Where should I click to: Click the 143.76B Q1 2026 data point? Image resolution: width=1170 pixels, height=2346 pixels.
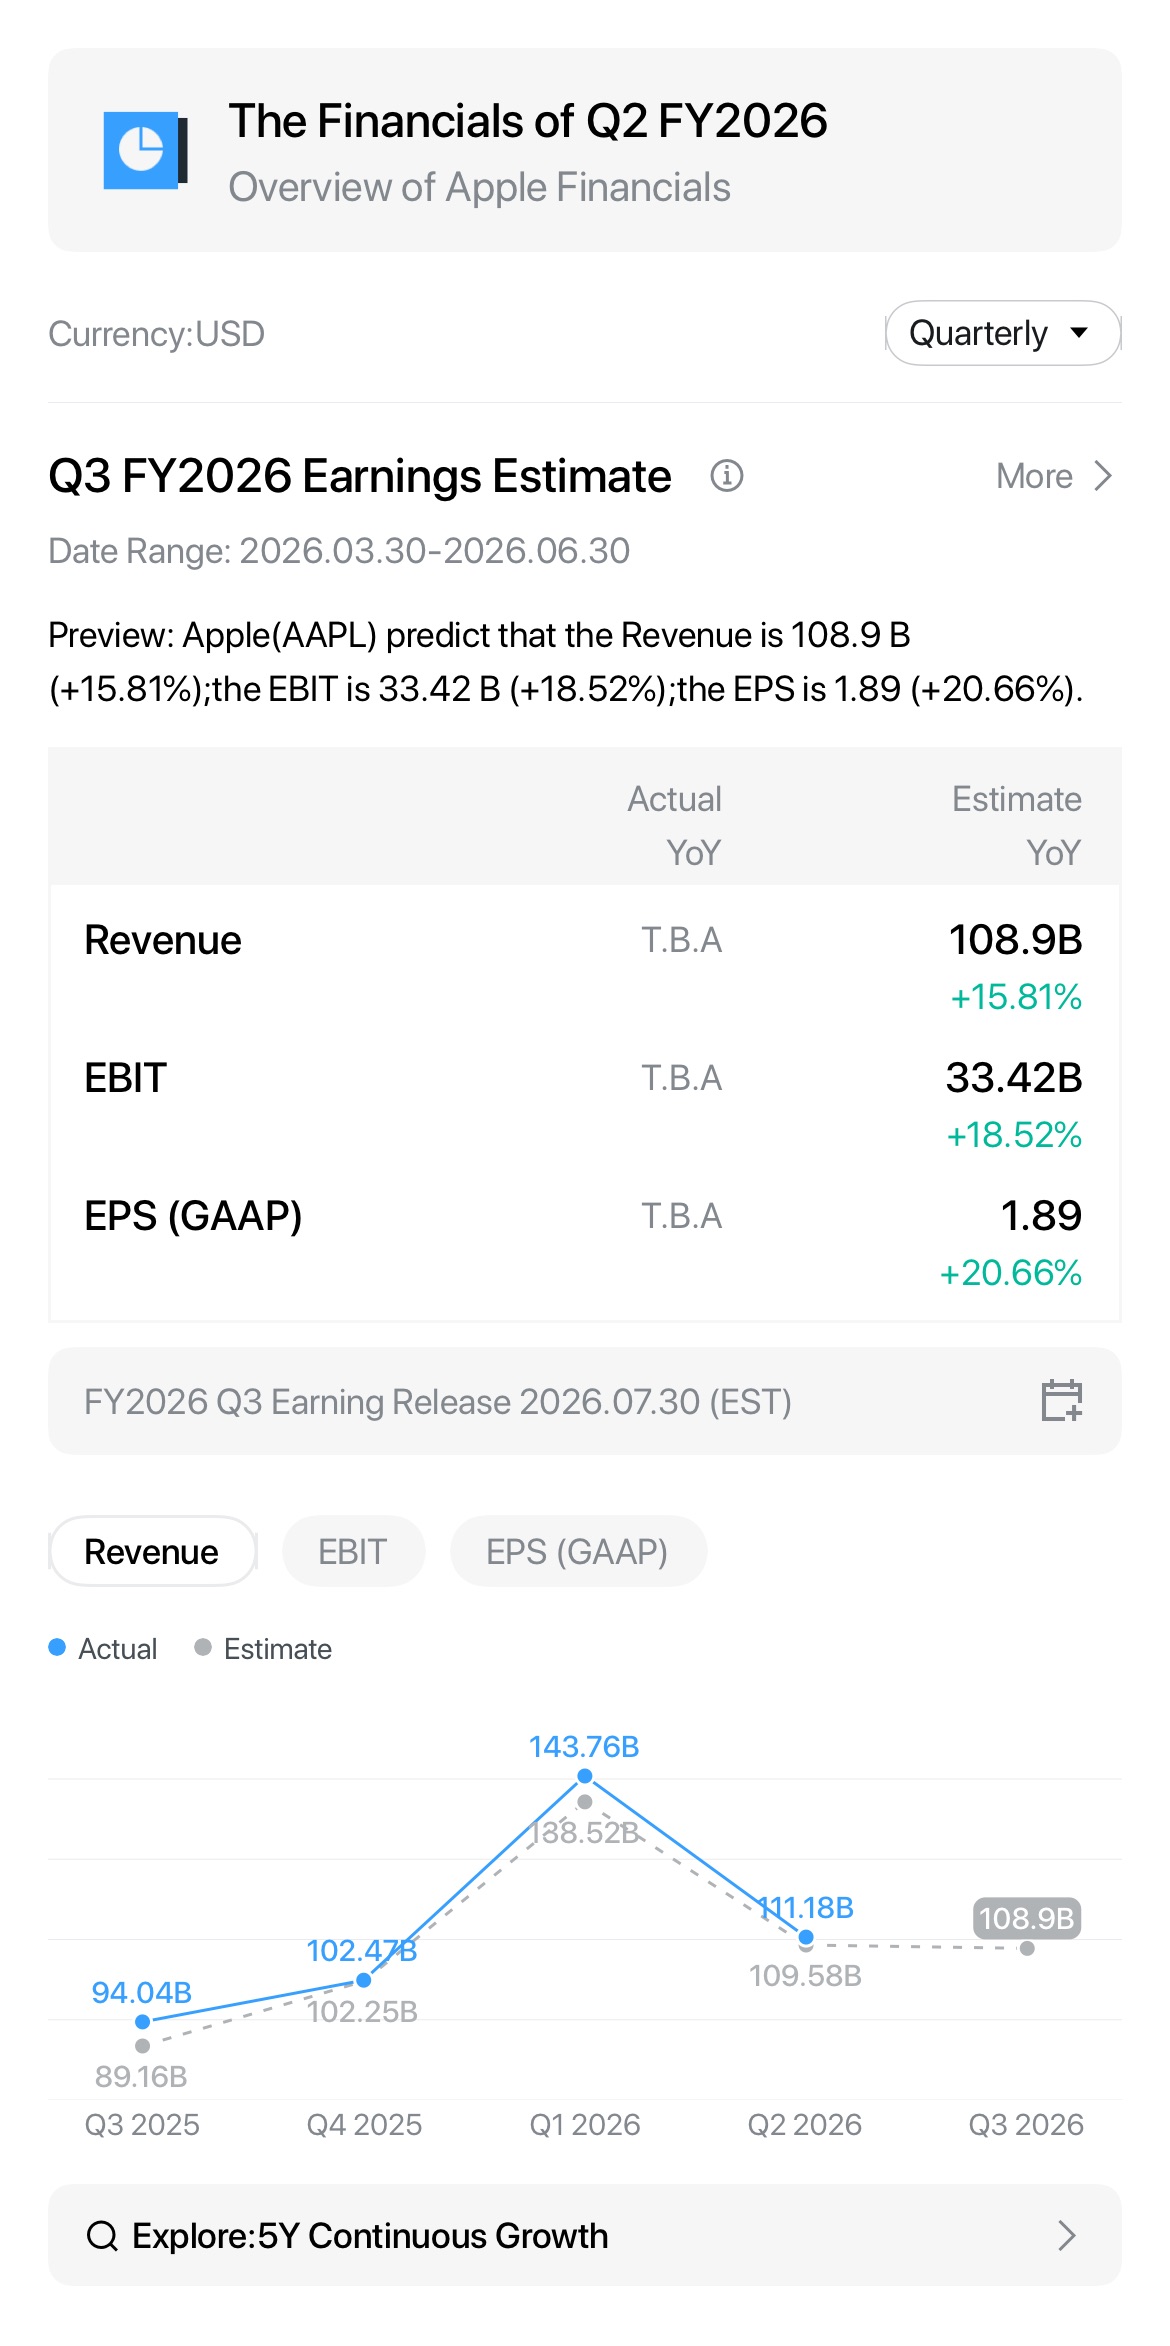click(x=585, y=1776)
